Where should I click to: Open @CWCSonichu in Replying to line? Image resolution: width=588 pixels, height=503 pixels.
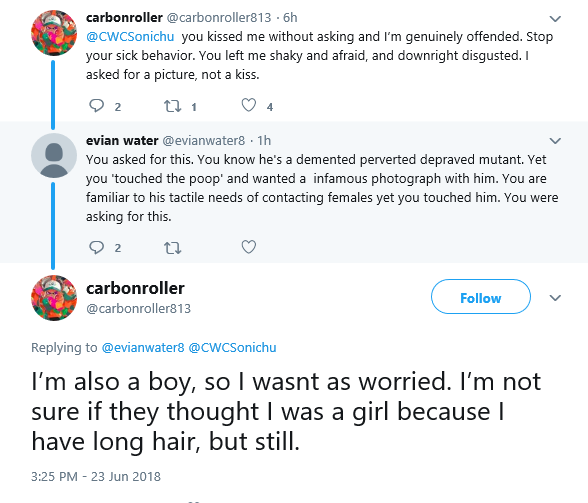[x=232, y=348]
